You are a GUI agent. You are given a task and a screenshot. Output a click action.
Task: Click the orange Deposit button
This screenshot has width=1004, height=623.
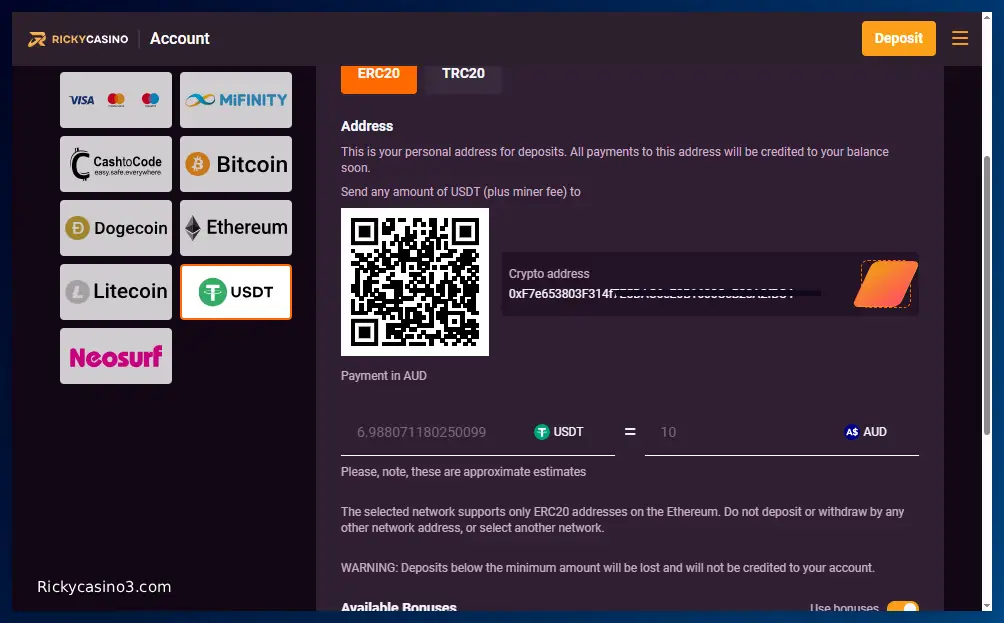898,38
